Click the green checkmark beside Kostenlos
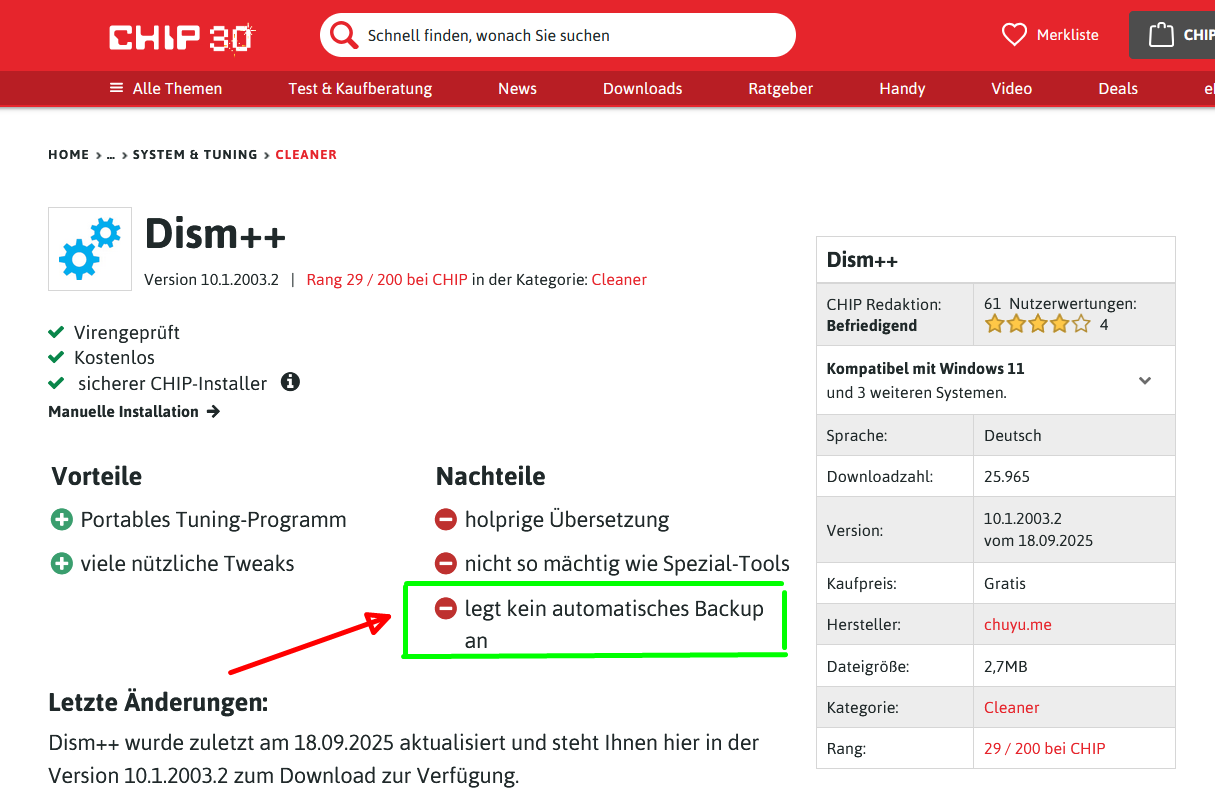 click(57, 357)
